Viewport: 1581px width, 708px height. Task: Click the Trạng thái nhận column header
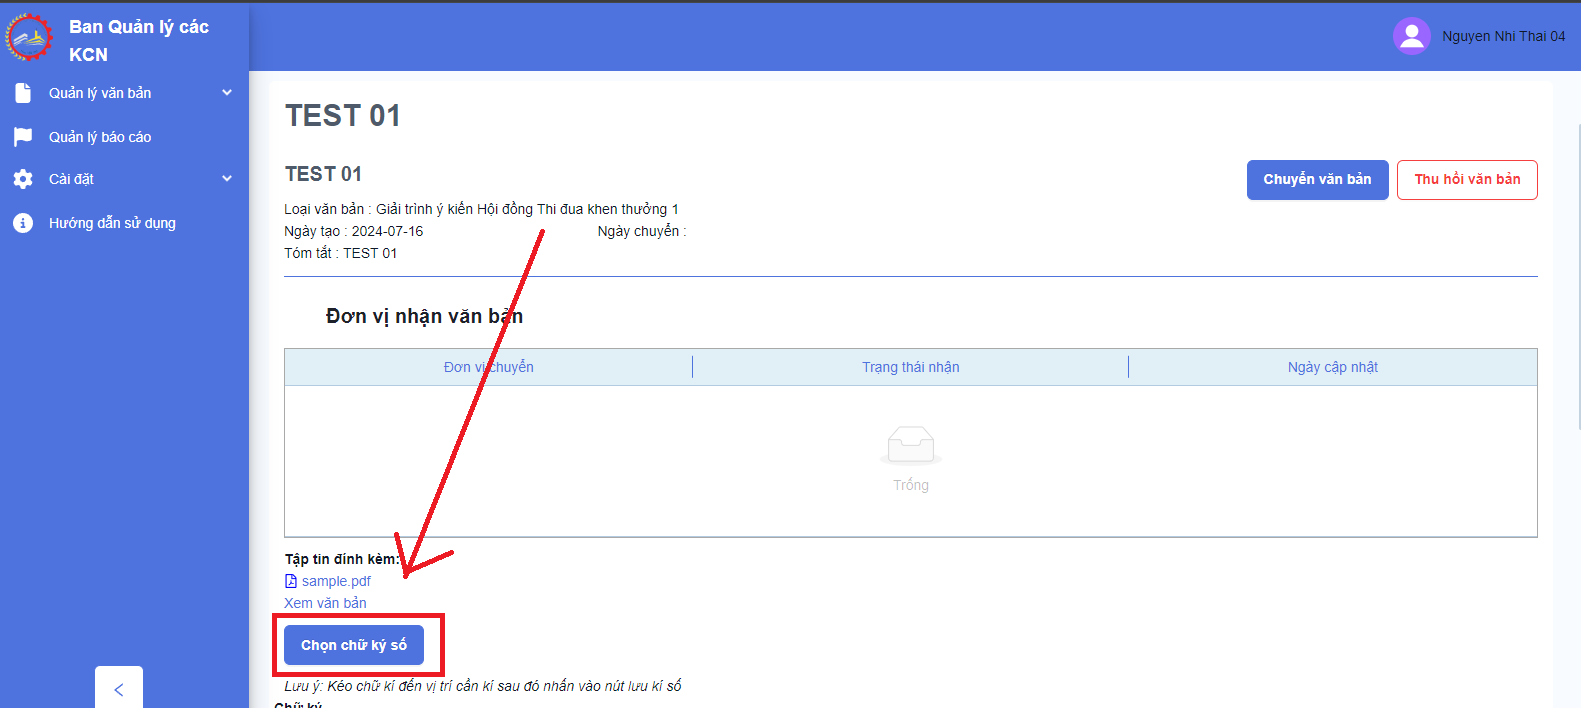910,367
